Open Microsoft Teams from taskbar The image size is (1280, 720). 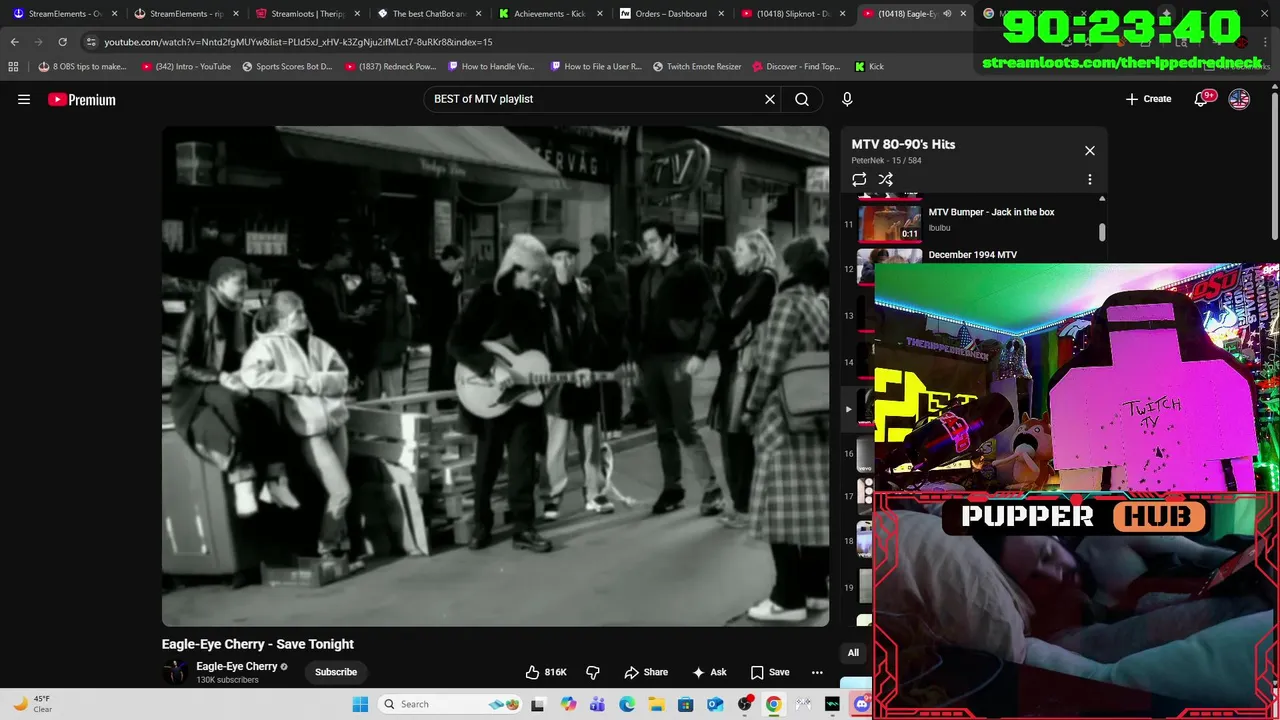click(x=597, y=704)
